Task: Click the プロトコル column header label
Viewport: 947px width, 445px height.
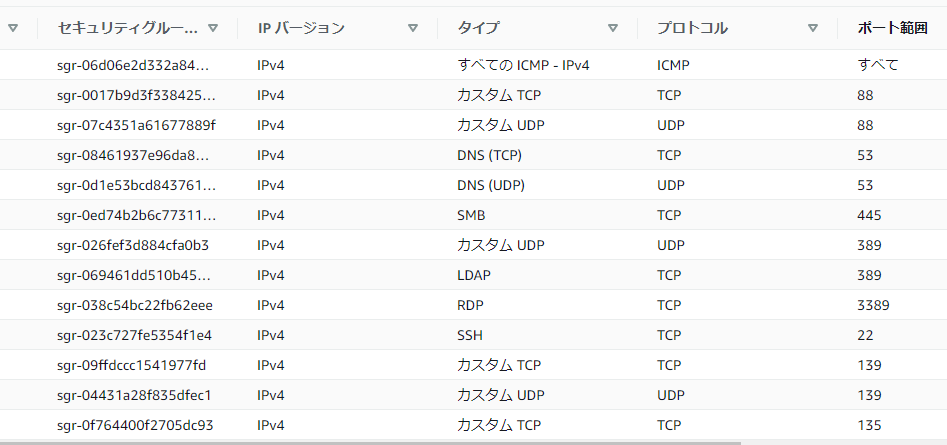Action: [692, 28]
